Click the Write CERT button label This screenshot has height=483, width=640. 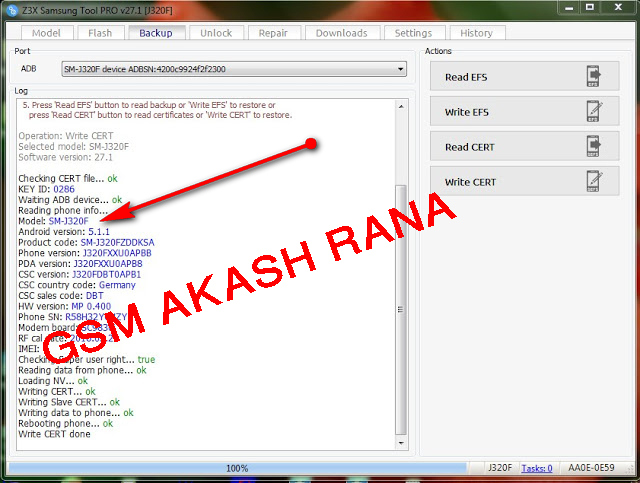click(x=470, y=182)
